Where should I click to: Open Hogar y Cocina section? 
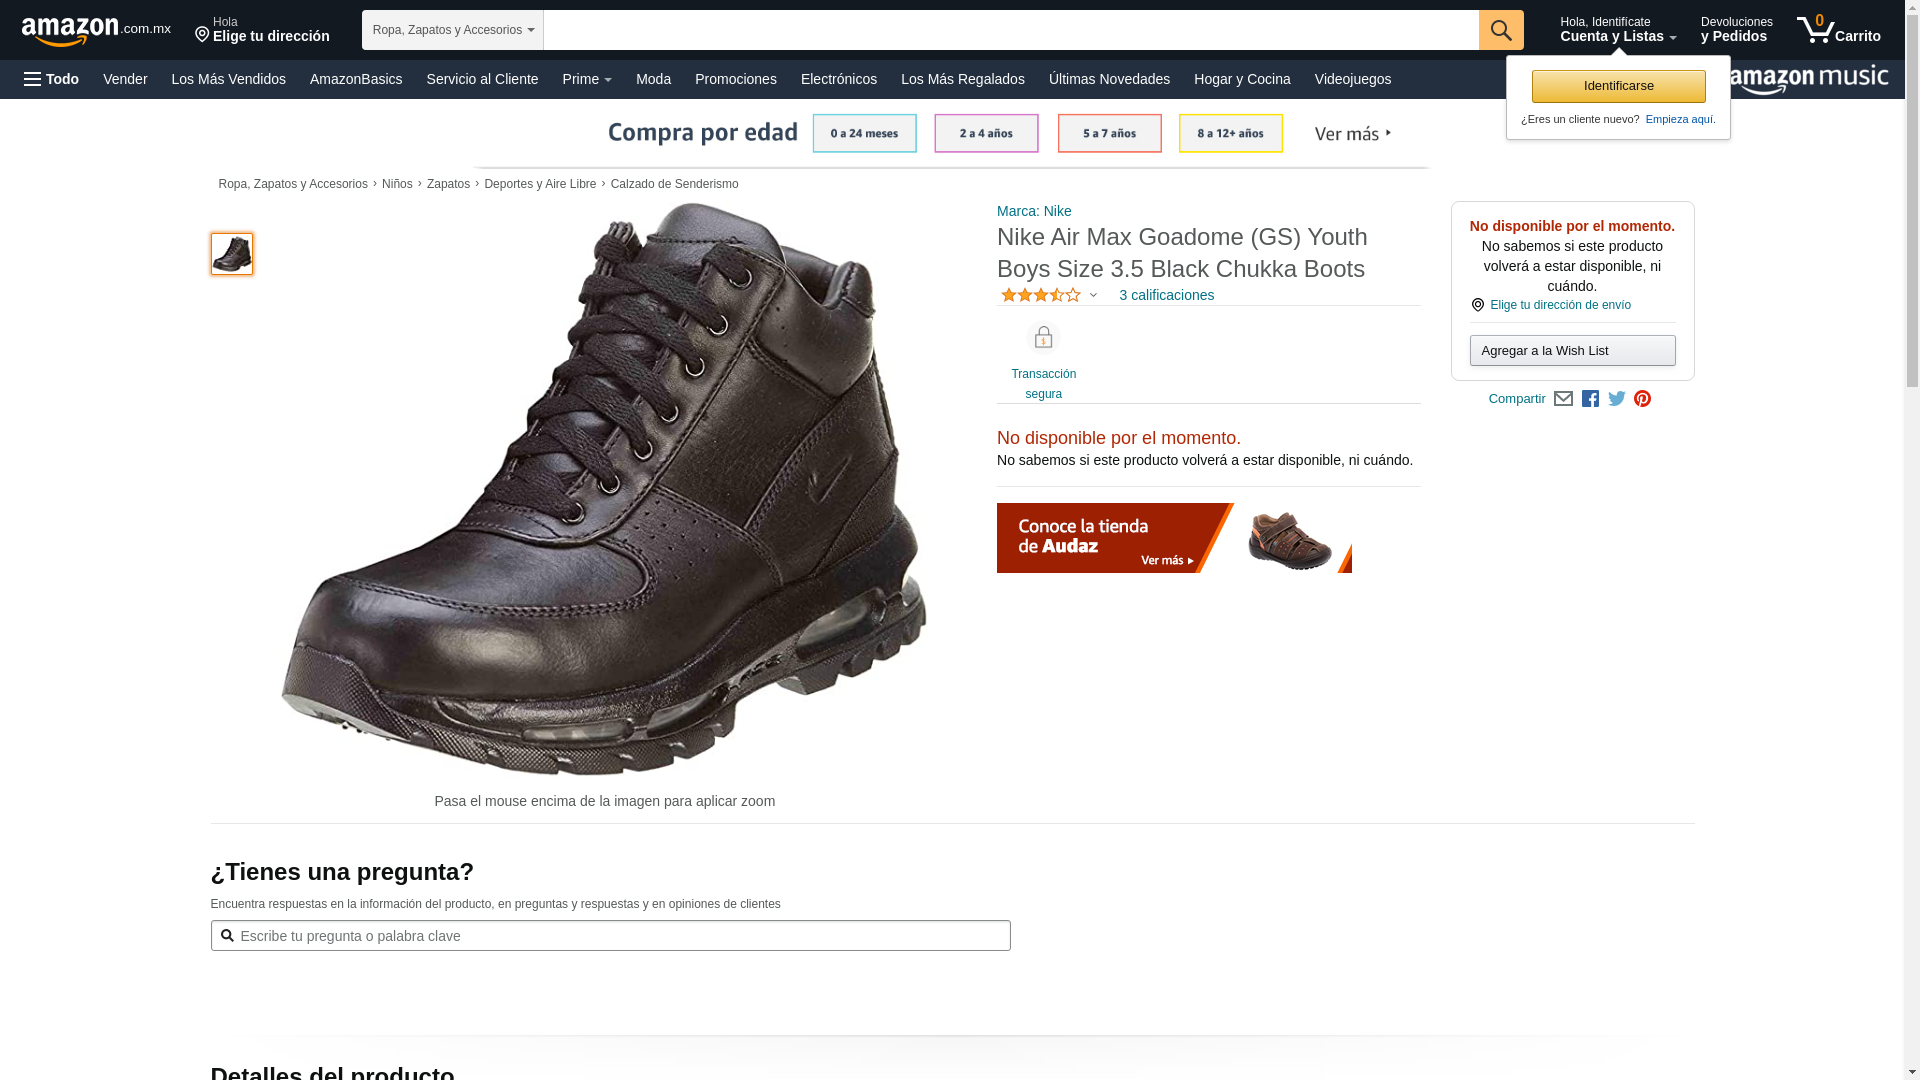[1242, 79]
